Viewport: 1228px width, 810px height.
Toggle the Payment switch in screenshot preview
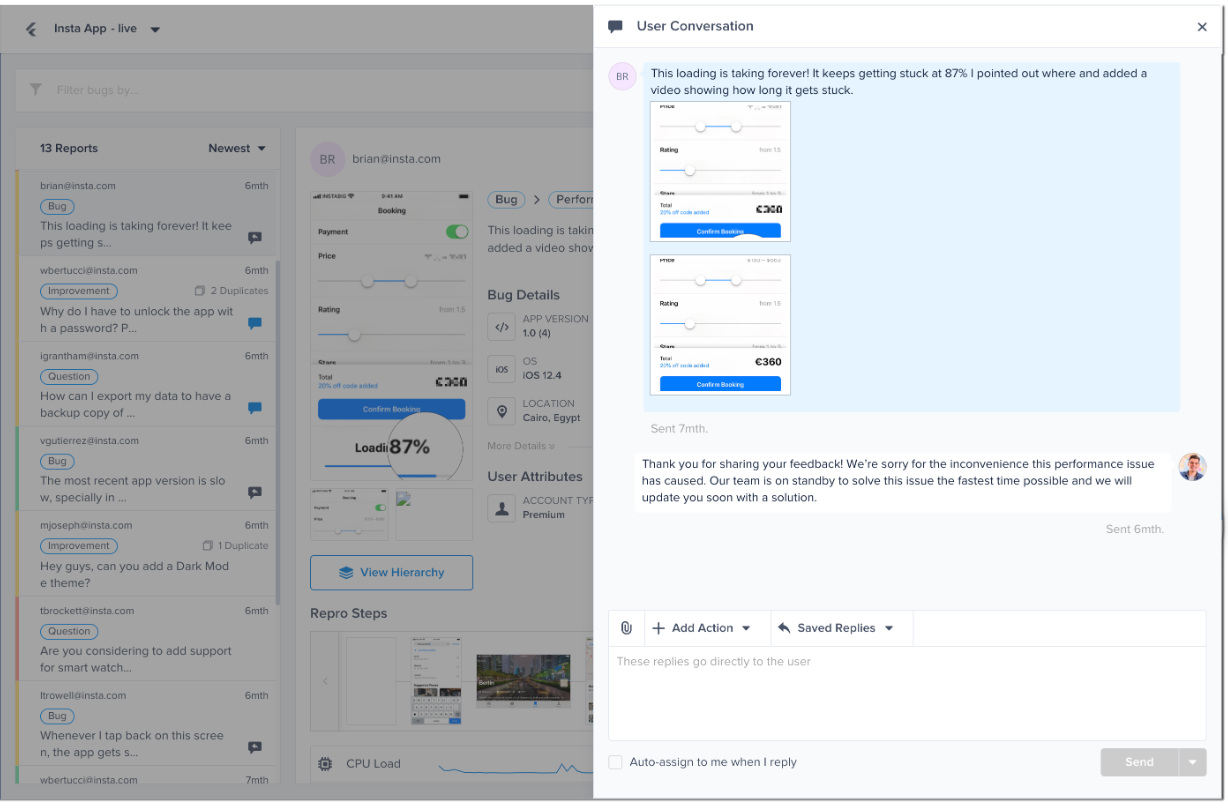(x=457, y=232)
